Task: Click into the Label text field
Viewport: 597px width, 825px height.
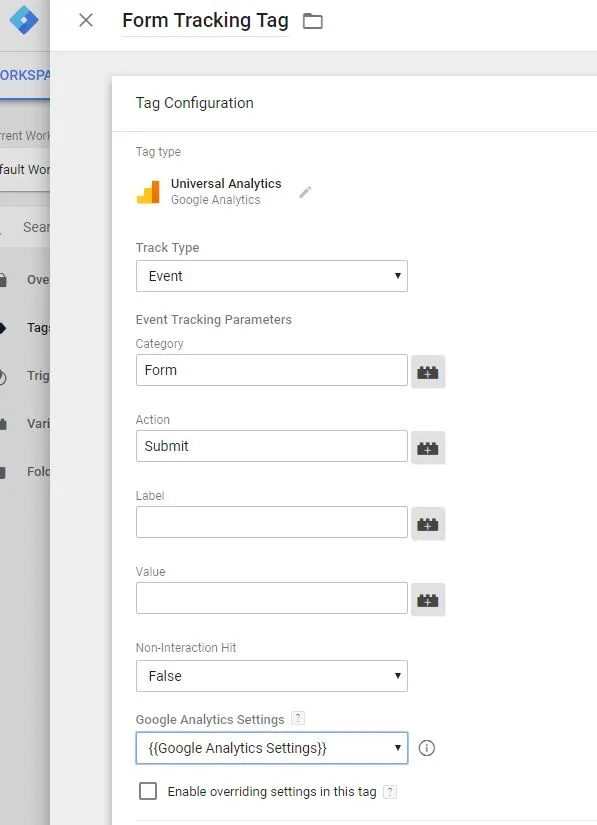Action: pos(271,522)
